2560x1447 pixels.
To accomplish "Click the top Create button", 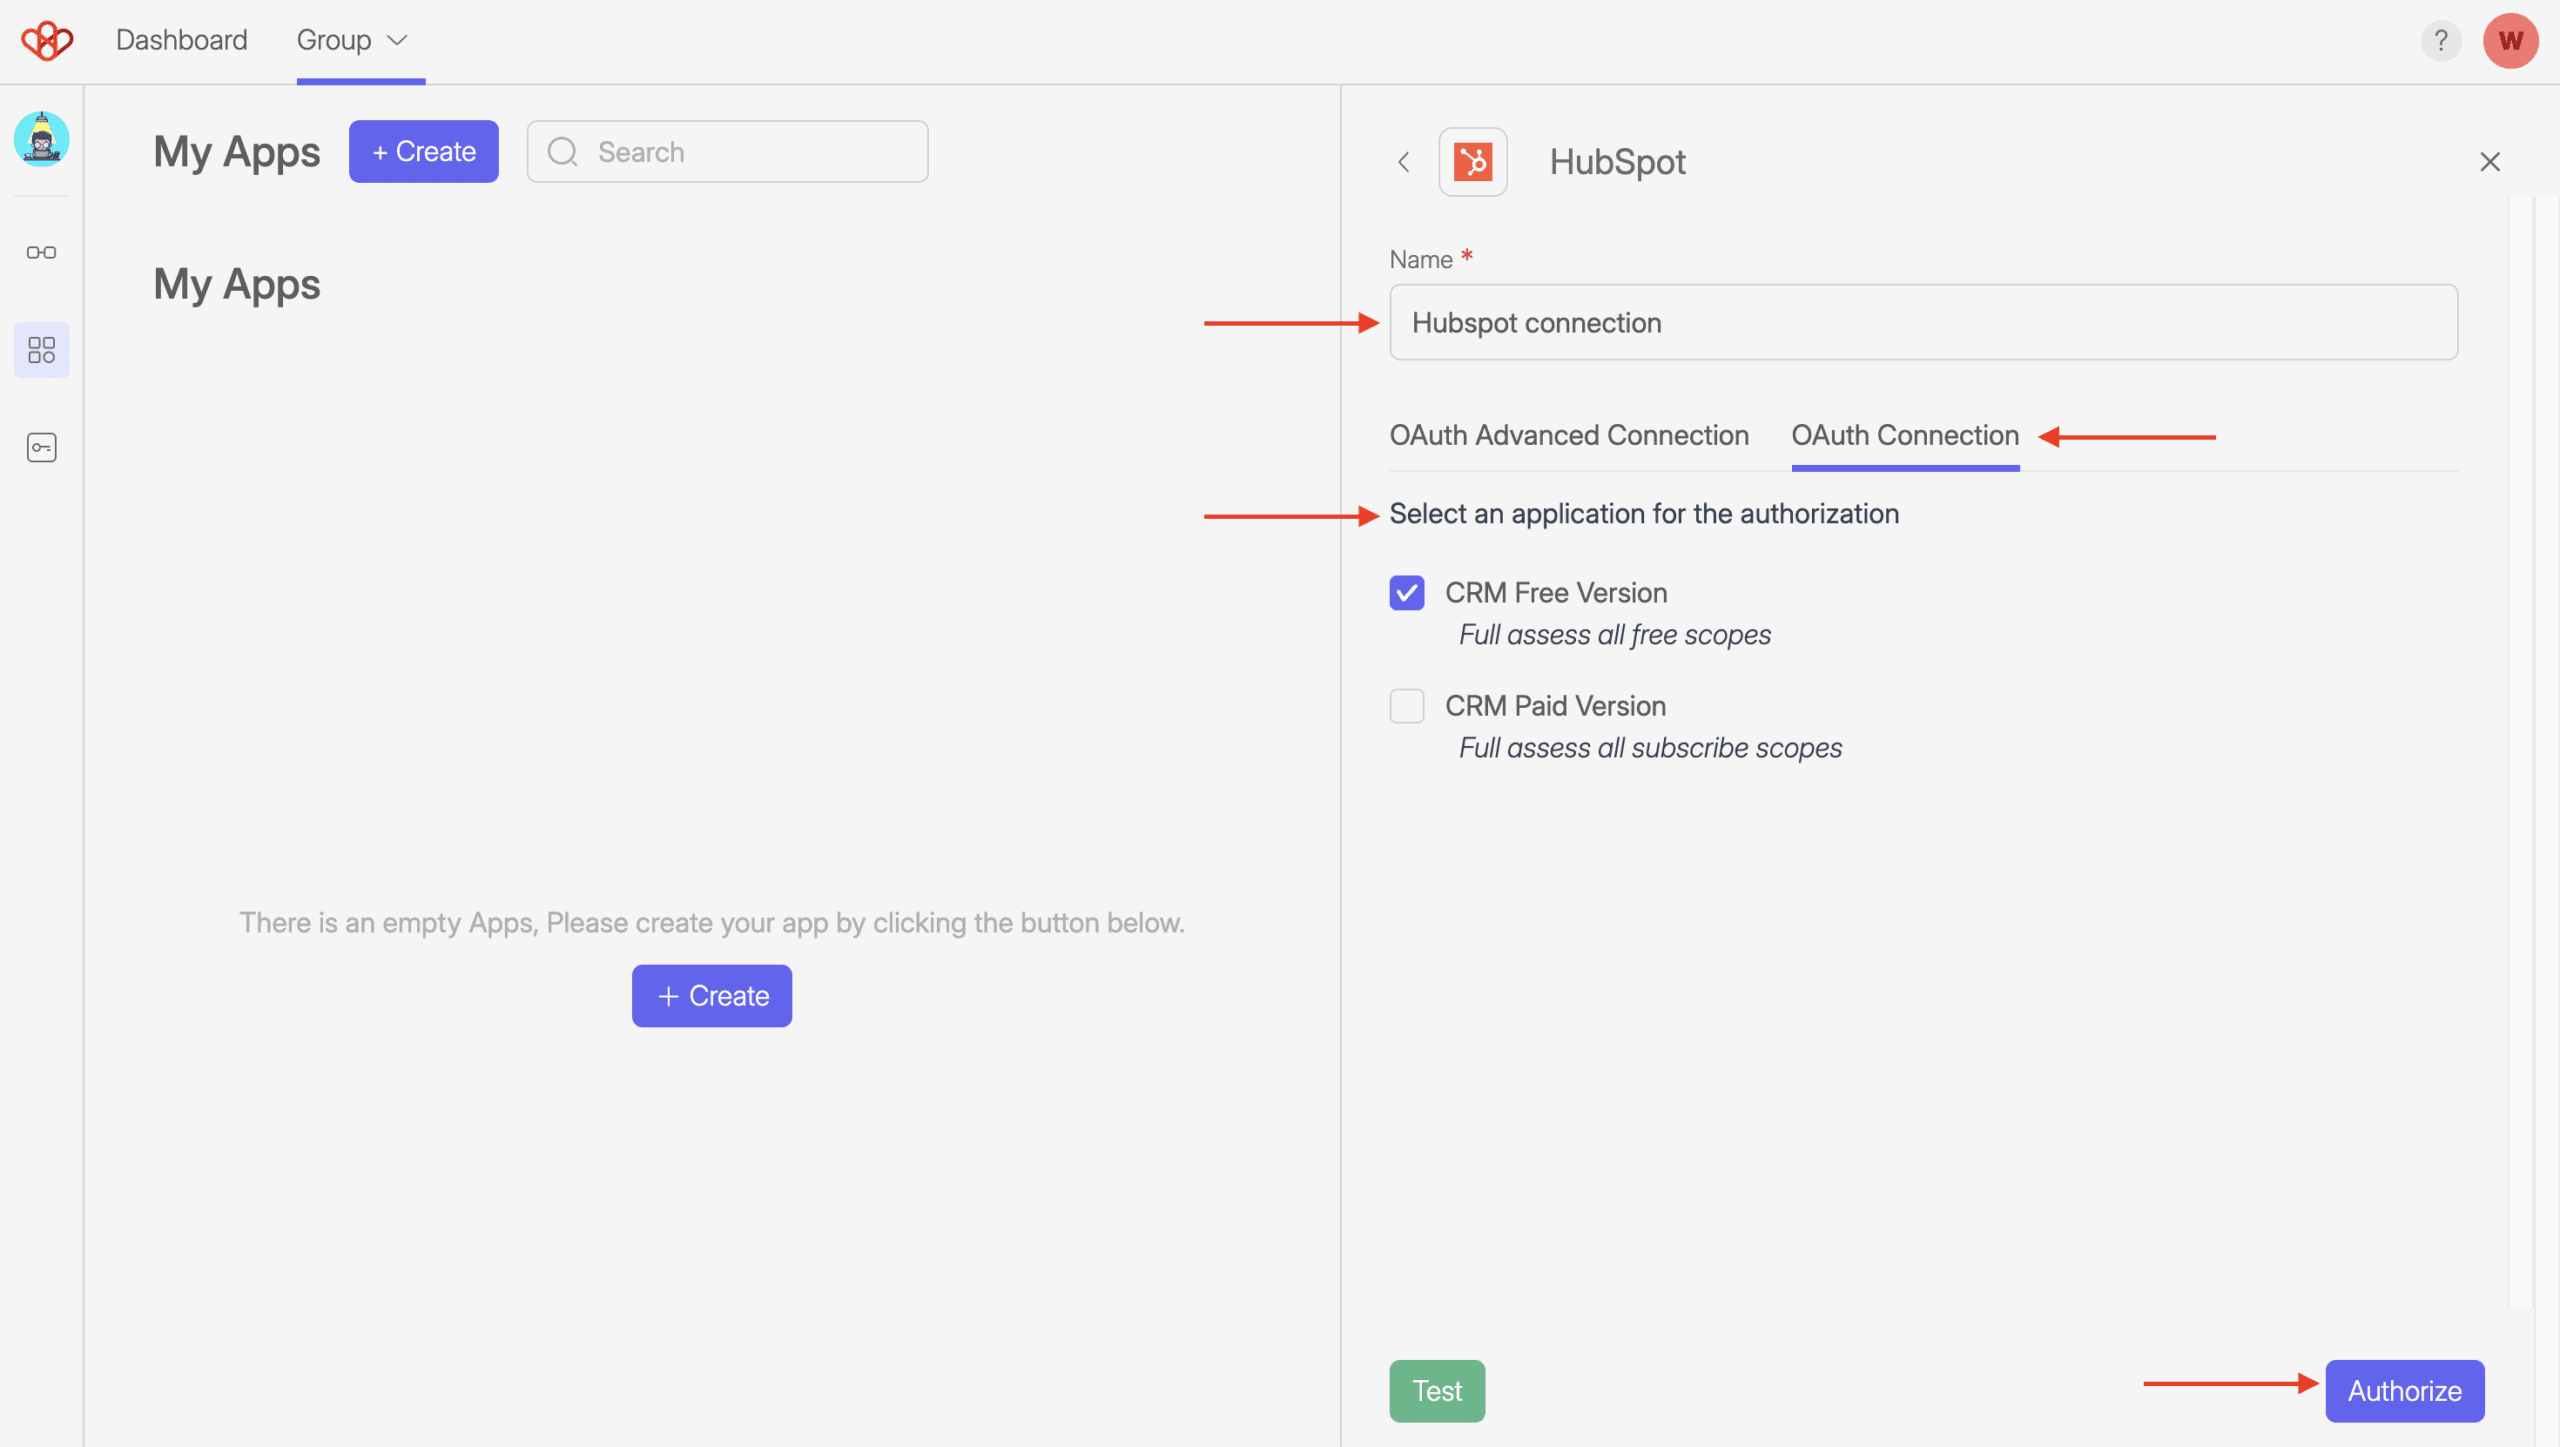I will coord(424,152).
